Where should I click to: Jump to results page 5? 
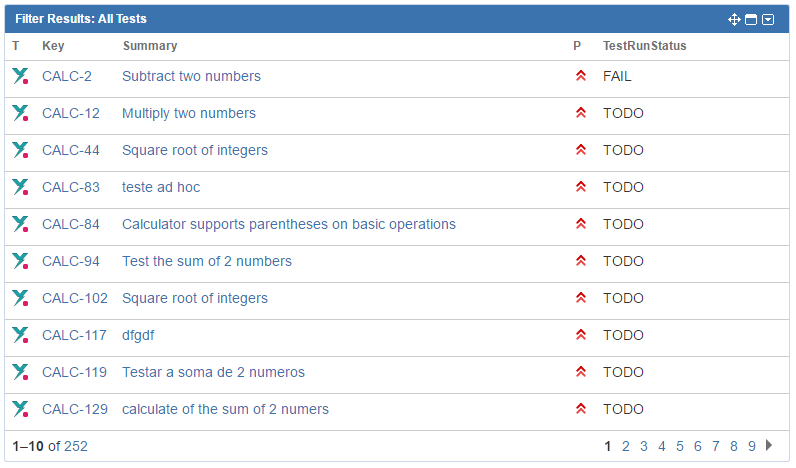pos(679,446)
